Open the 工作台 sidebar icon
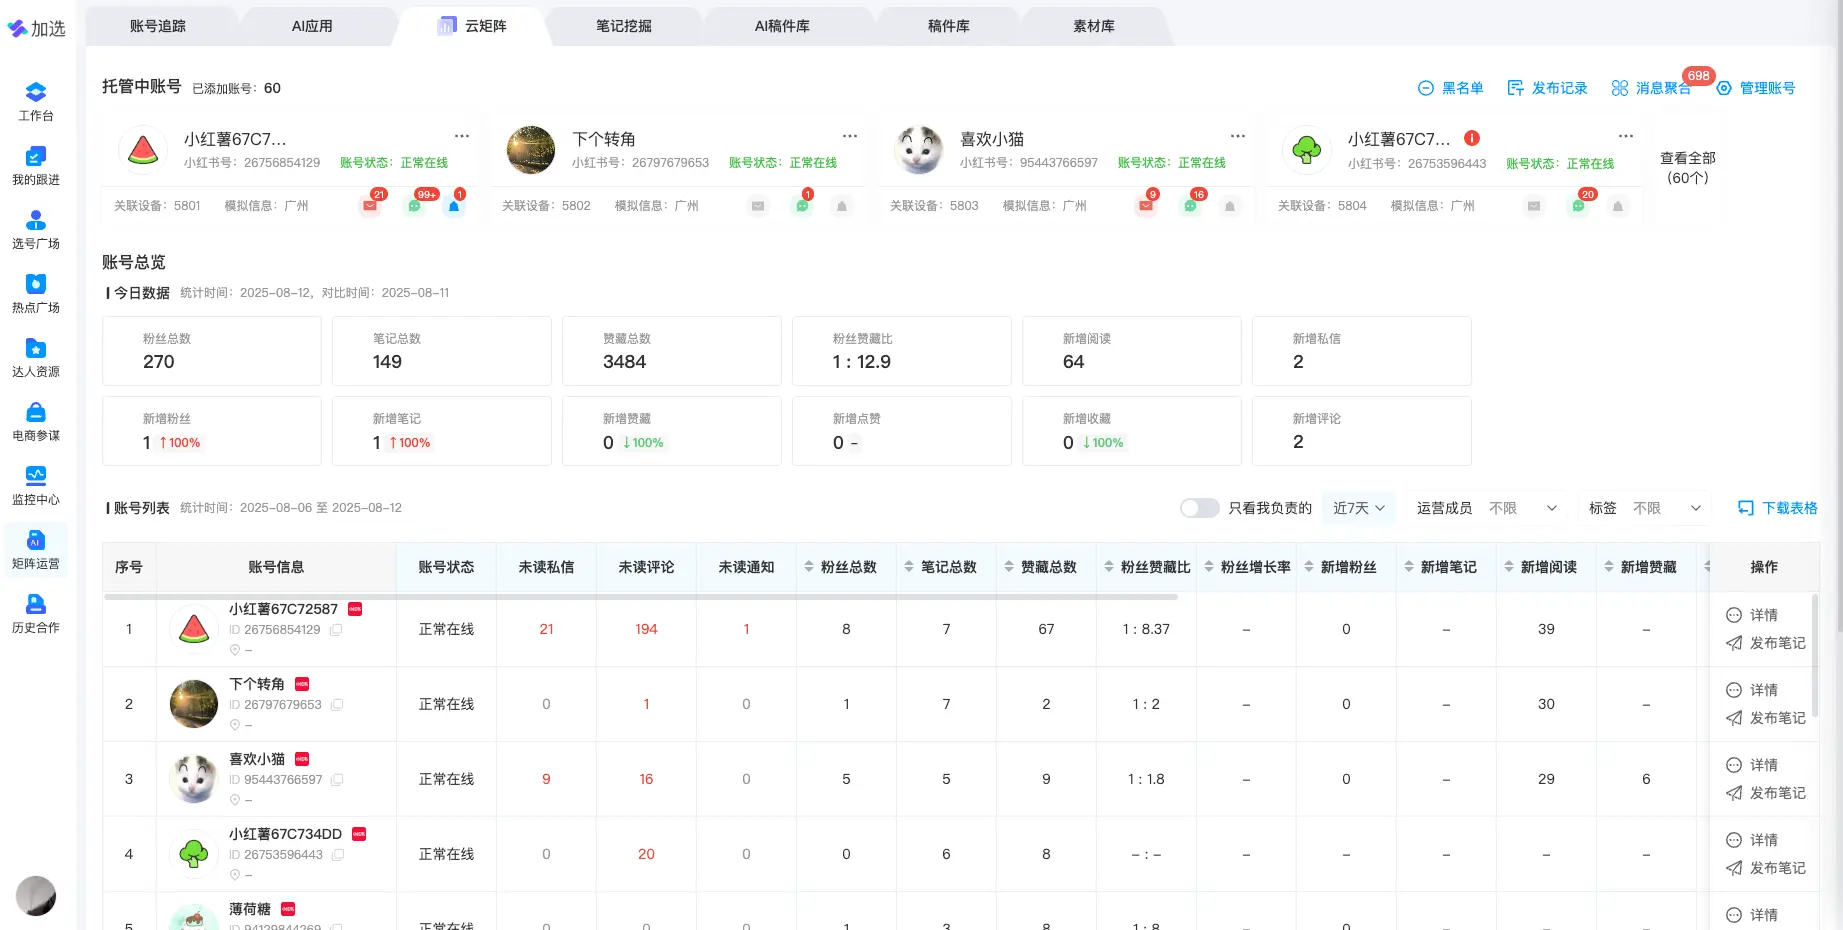Image resolution: width=1843 pixels, height=930 pixels. pos(36,101)
